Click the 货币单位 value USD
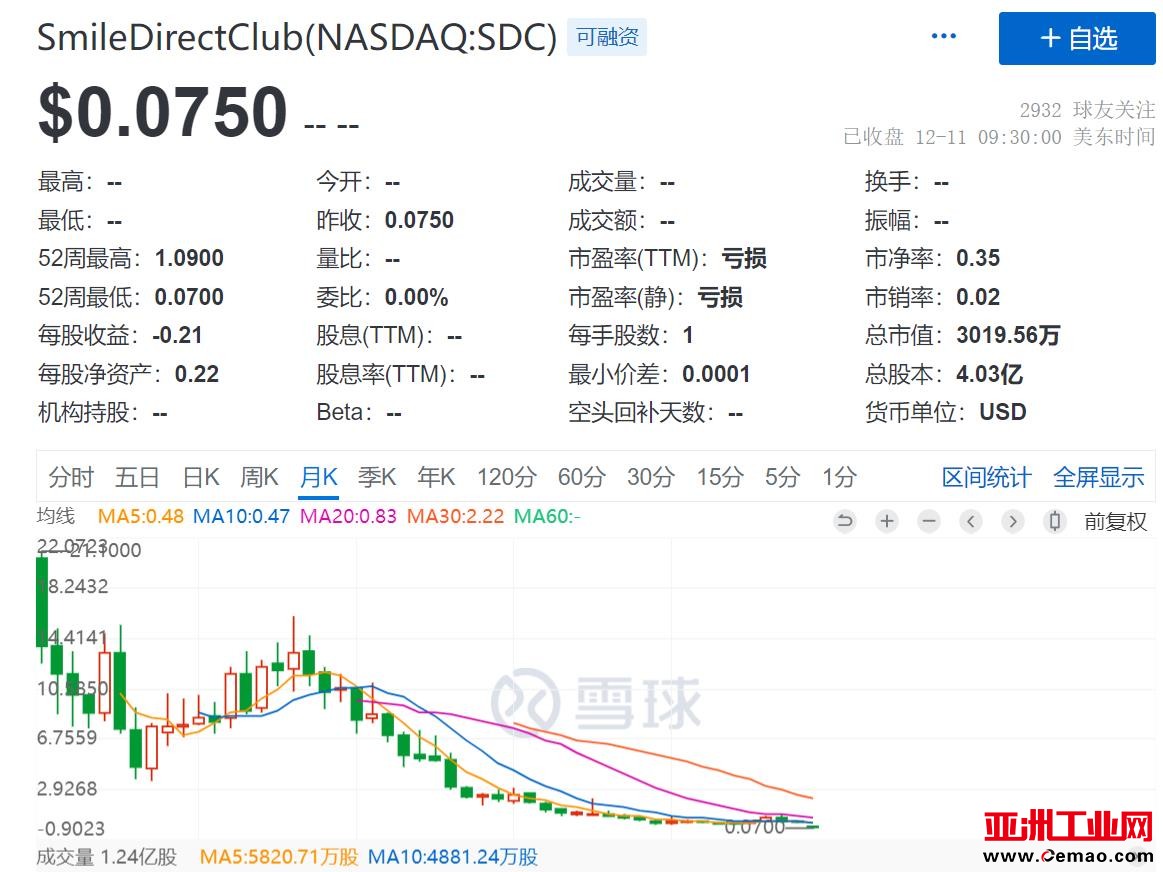The width and height of the screenshot is (1163, 872). point(1003,412)
